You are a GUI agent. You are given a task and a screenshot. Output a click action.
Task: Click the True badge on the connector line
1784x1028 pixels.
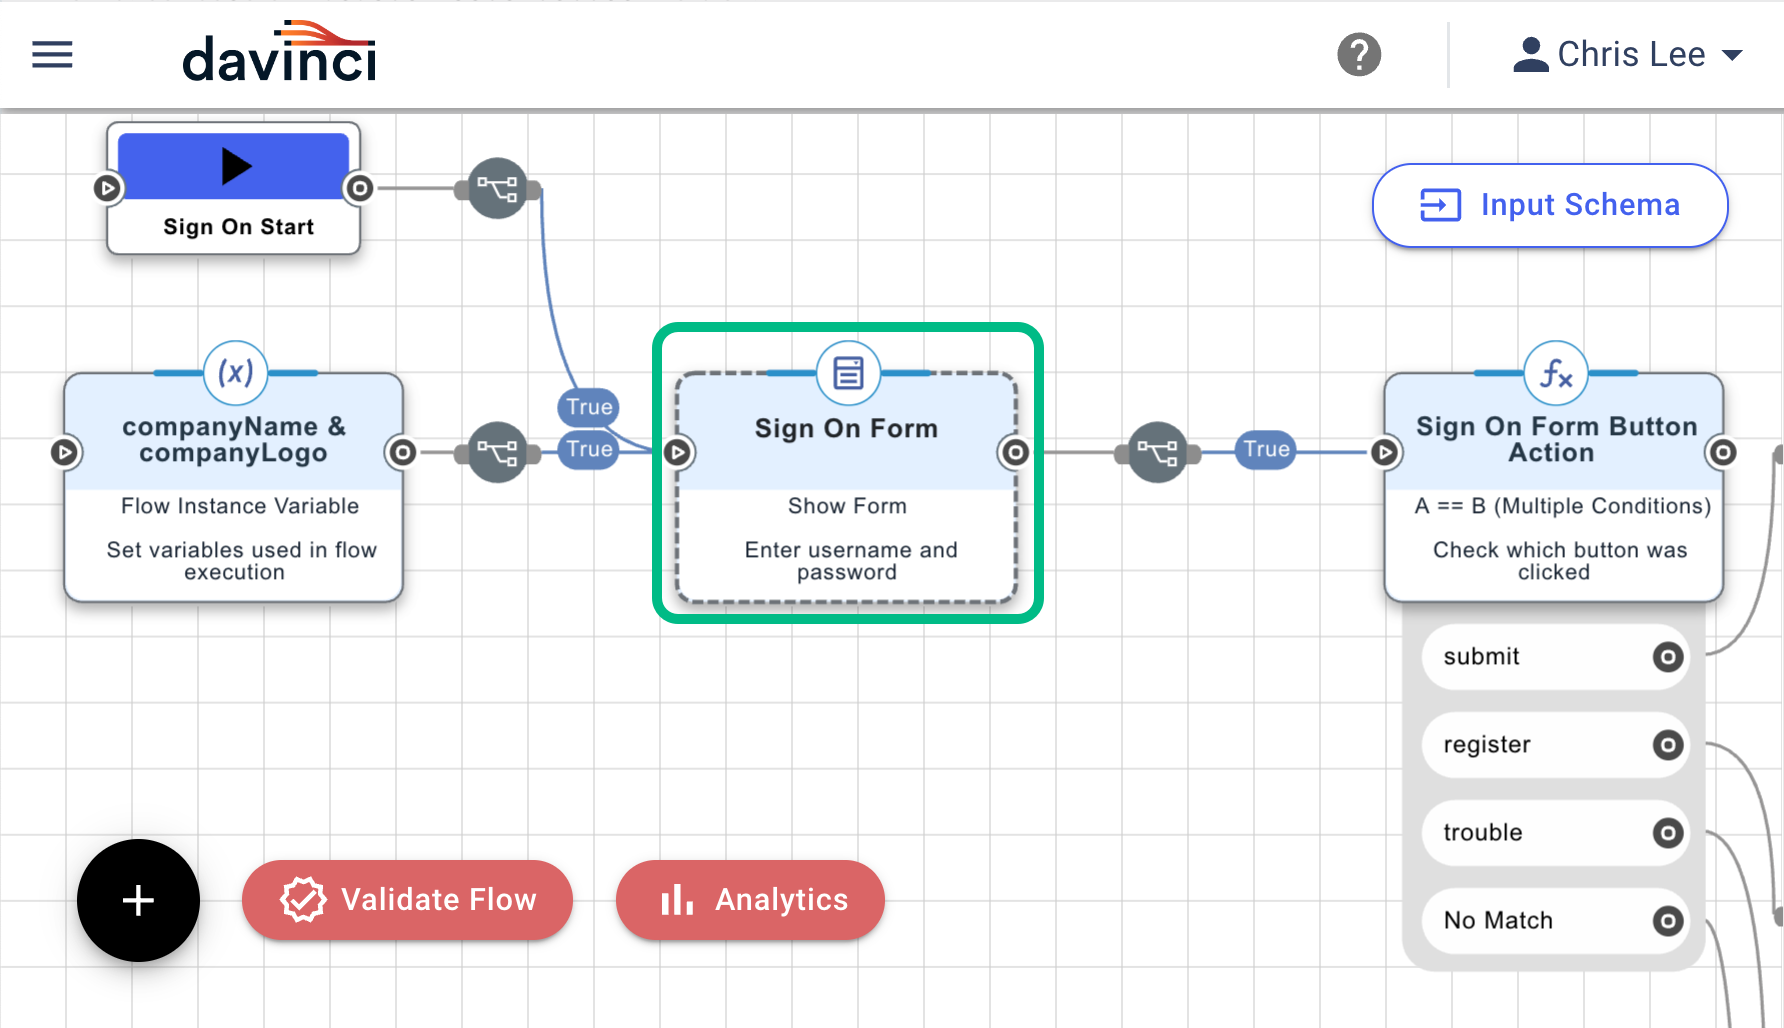pos(1264,450)
